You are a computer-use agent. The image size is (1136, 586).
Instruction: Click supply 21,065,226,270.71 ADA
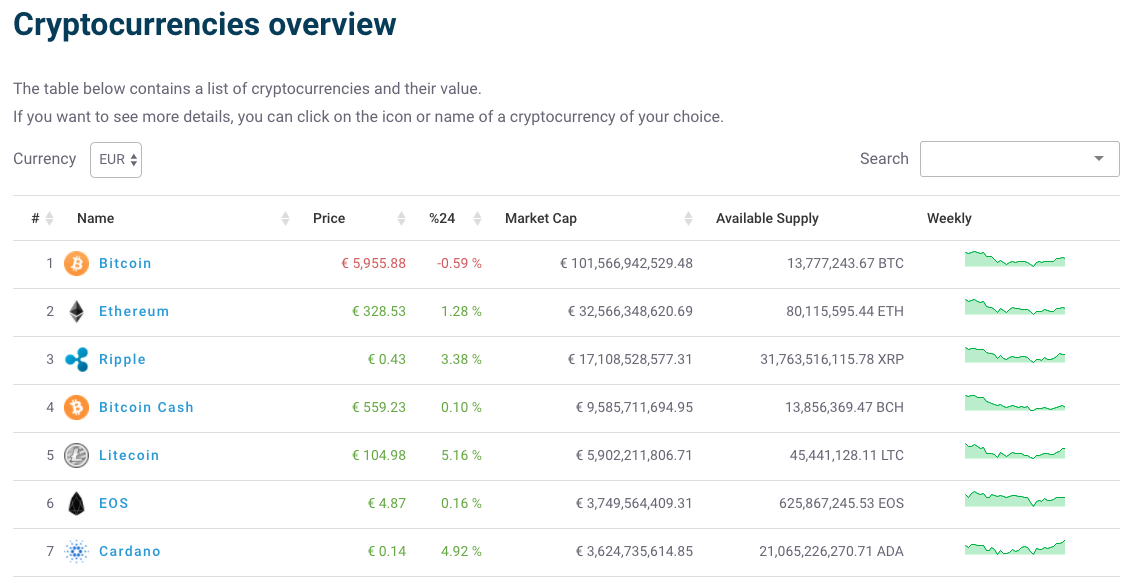832,551
